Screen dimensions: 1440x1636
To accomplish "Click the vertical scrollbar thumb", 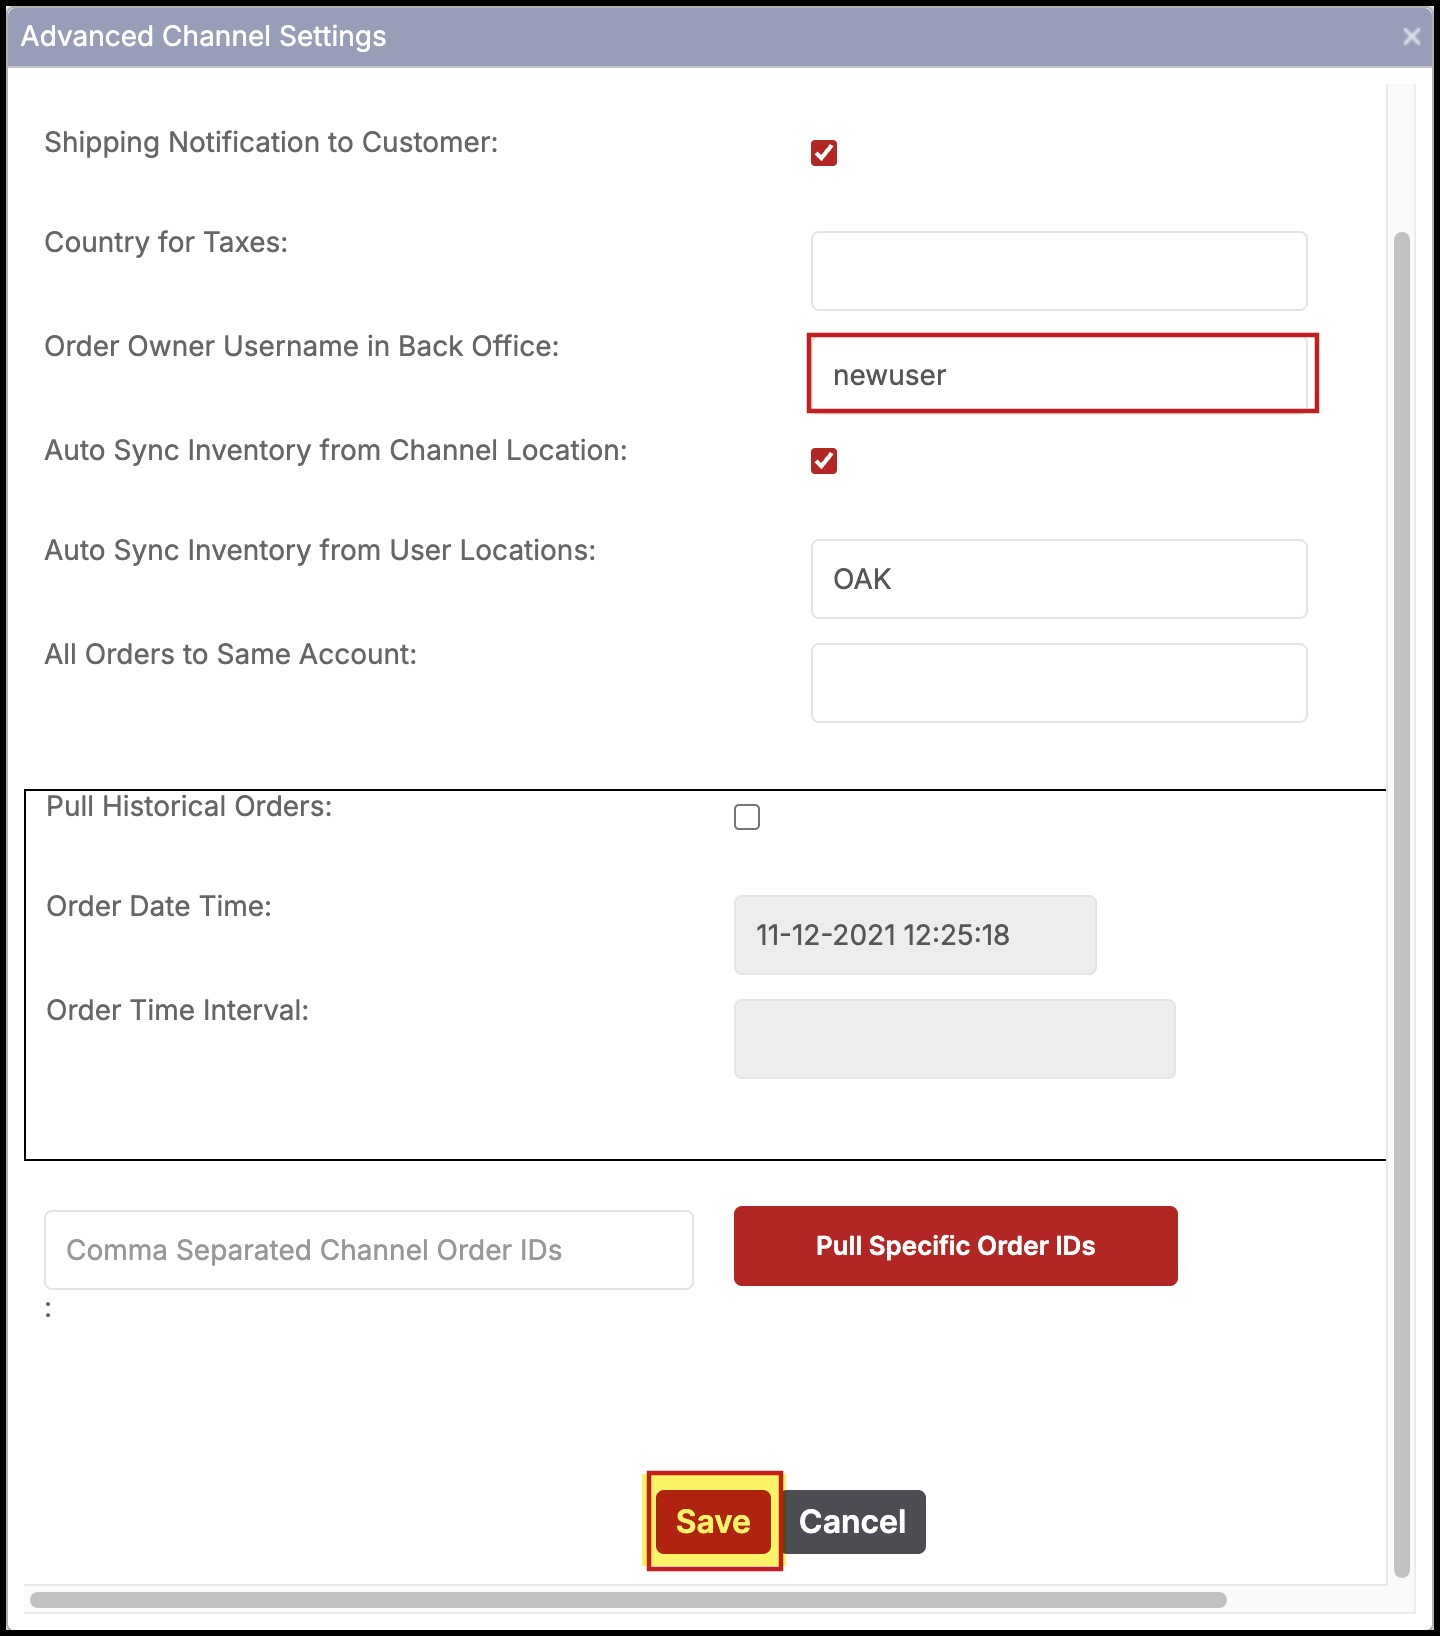I will click(1402, 905).
